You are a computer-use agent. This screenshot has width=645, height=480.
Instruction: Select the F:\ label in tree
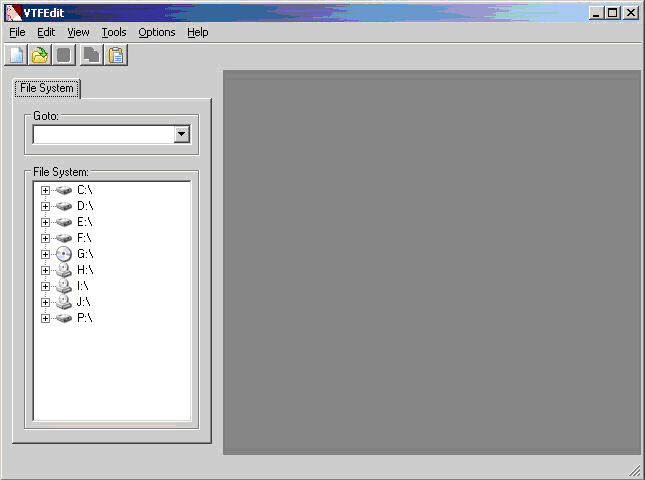pos(84,238)
